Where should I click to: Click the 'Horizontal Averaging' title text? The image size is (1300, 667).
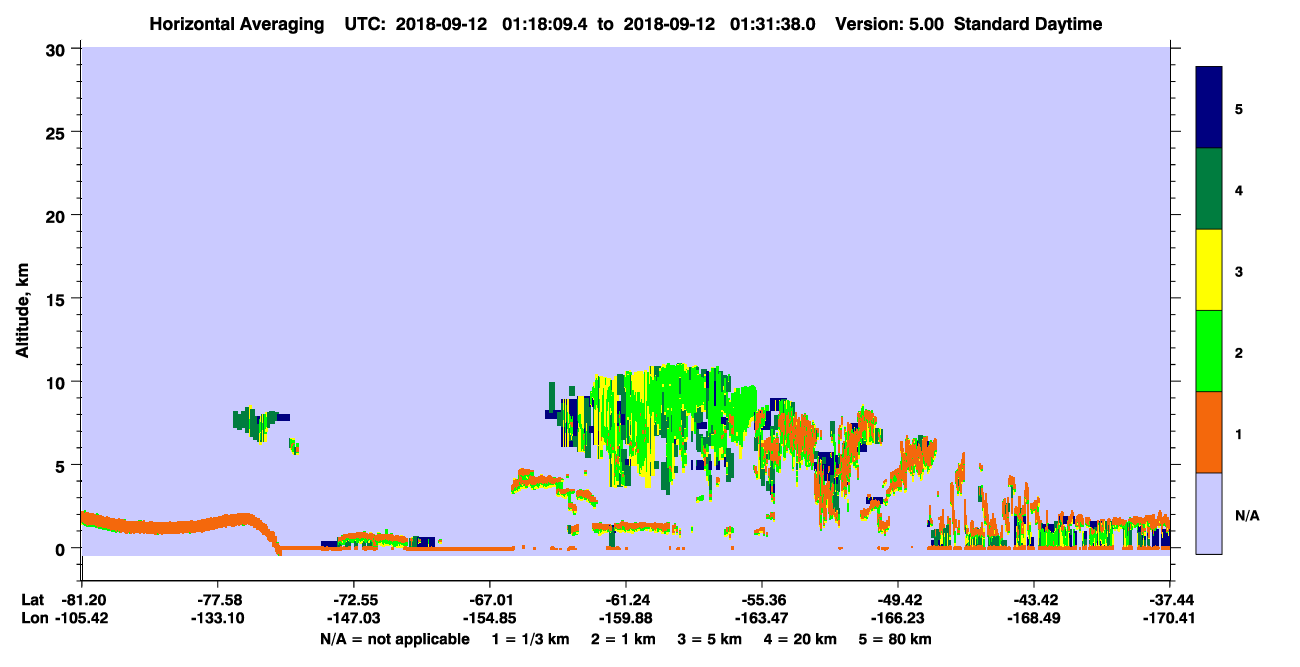(x=238, y=24)
